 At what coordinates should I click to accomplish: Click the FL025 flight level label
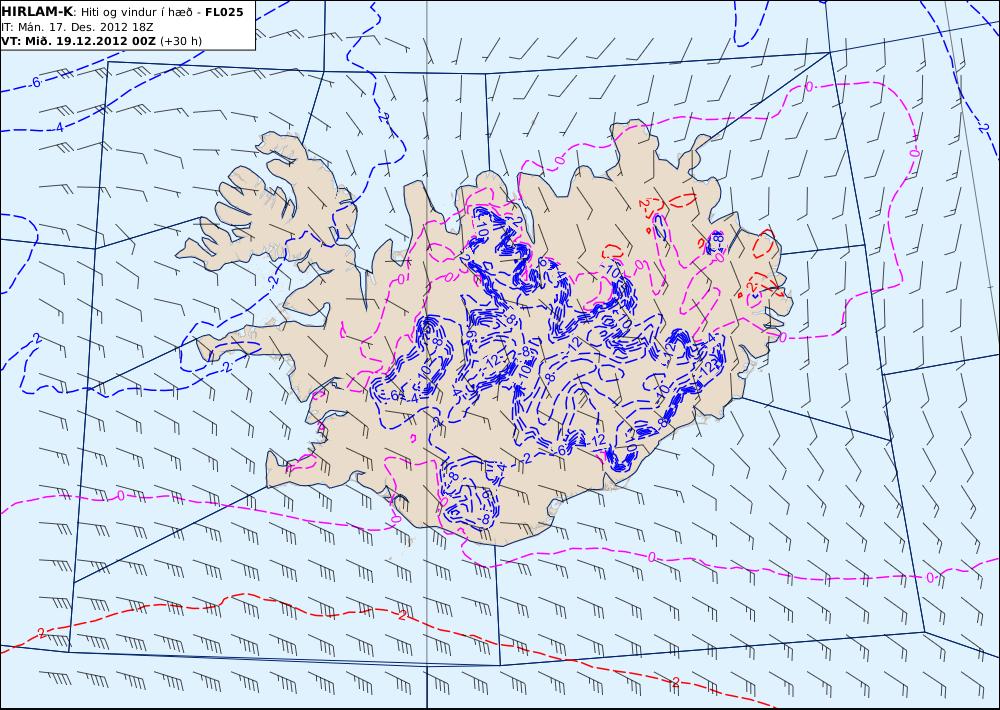pos(224,12)
